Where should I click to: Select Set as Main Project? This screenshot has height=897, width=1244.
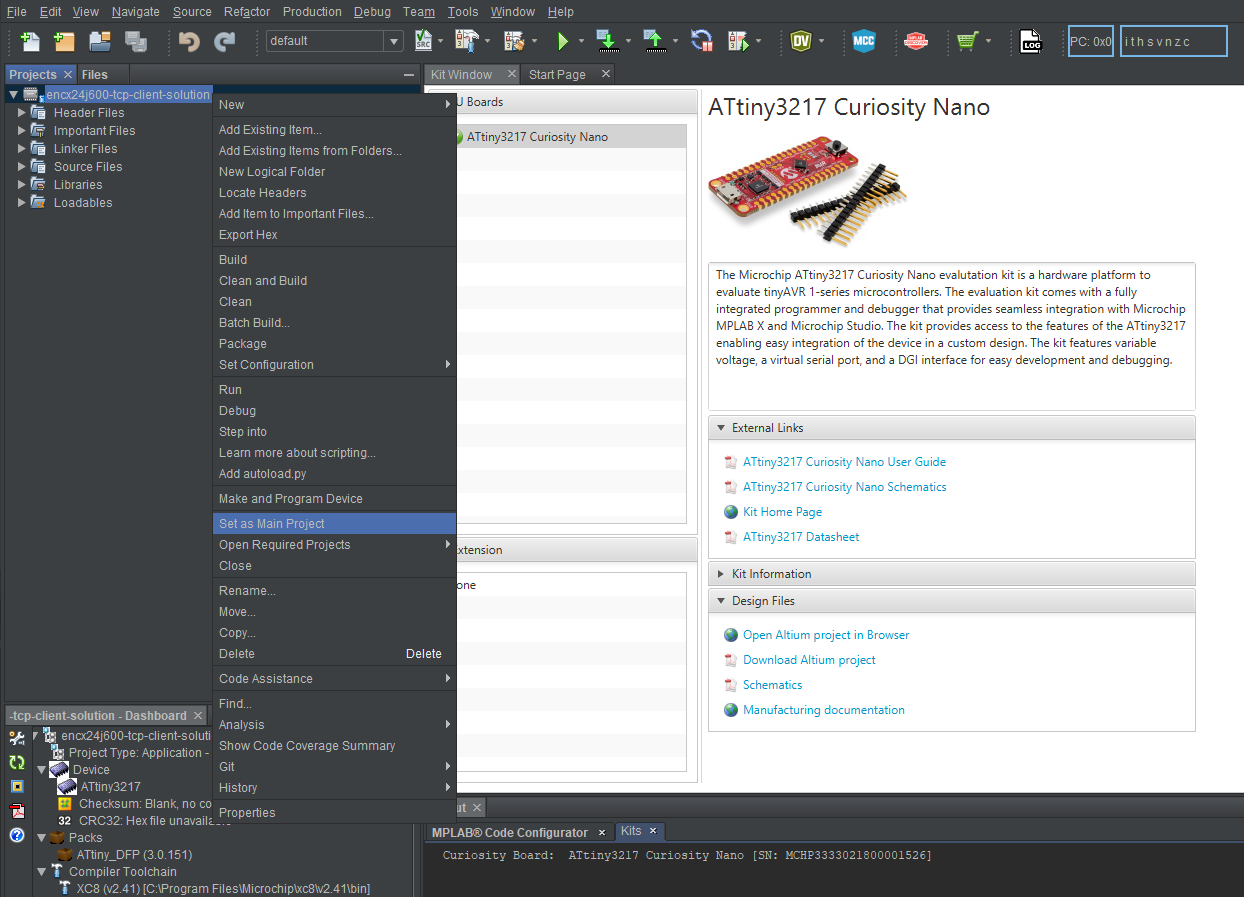click(x=334, y=524)
